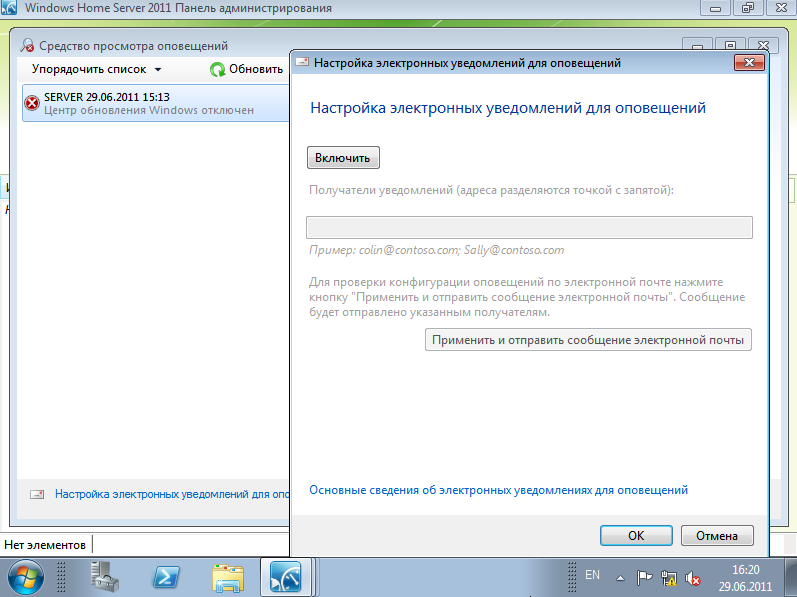Screen dimensions: 797x597
Task: Restore down the Windows Home Server dashboard window
Action: [x=748, y=8]
